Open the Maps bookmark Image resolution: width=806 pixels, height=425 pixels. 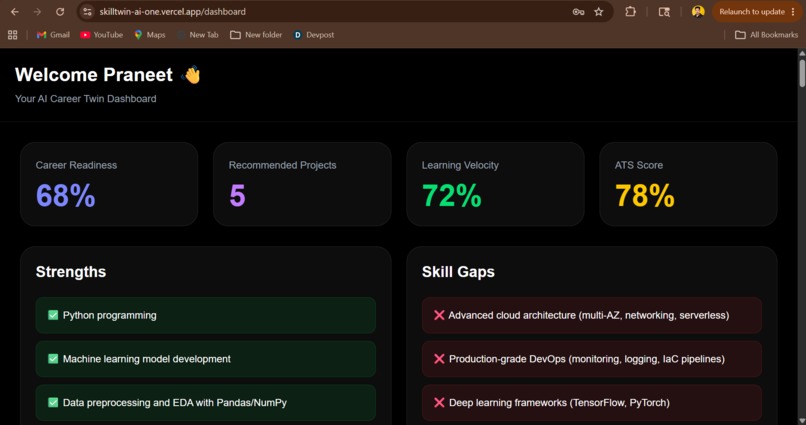(150, 35)
